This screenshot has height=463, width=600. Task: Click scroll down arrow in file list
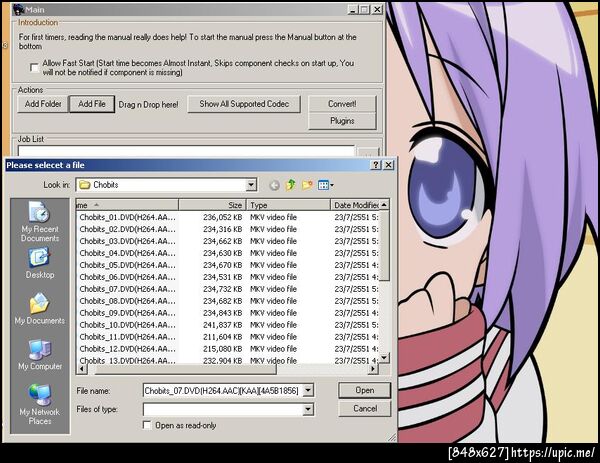(x=384, y=358)
